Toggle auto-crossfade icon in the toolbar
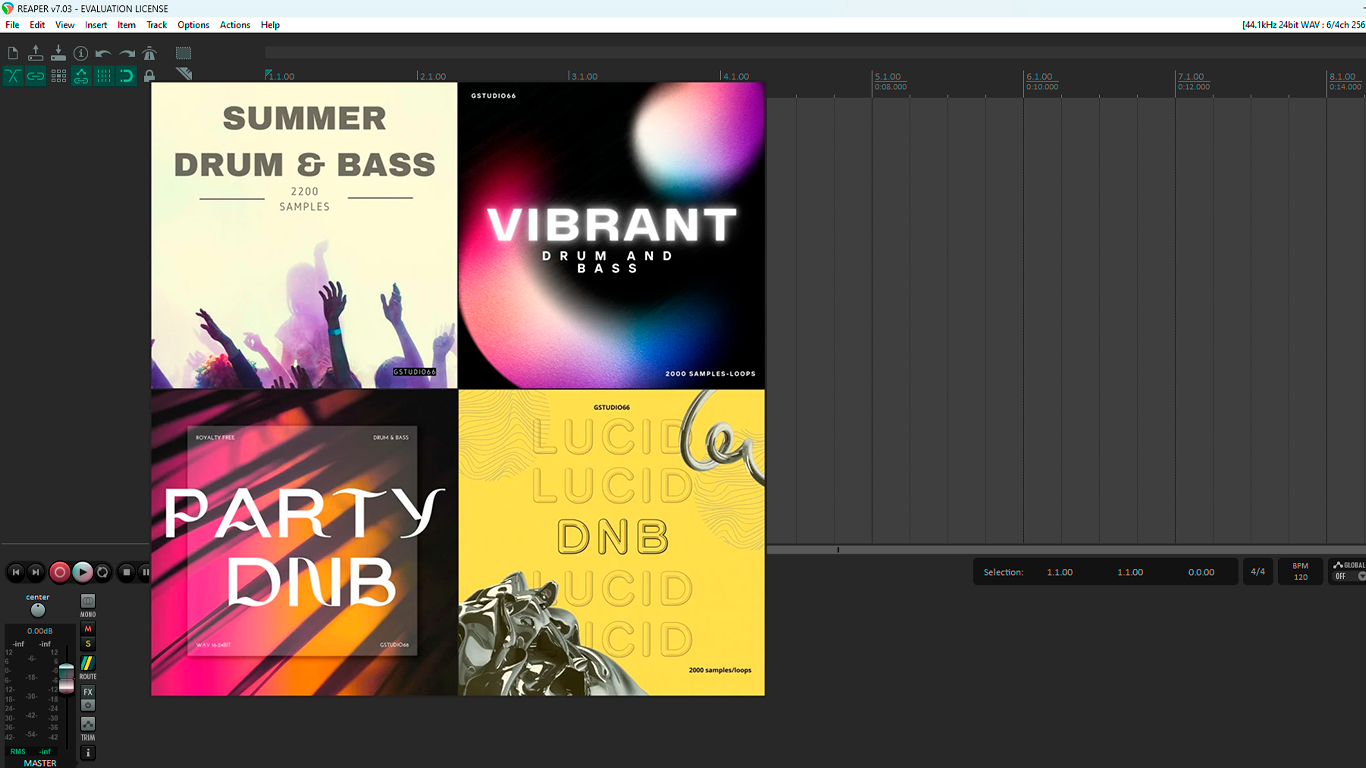This screenshot has width=1366, height=768. click(x=13, y=76)
